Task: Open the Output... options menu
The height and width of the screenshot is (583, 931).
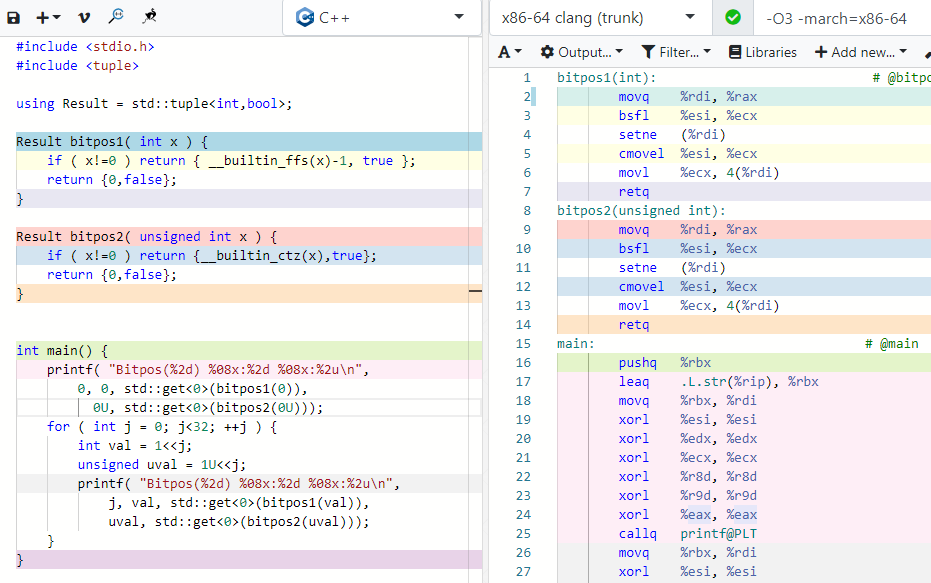Action: [581, 52]
